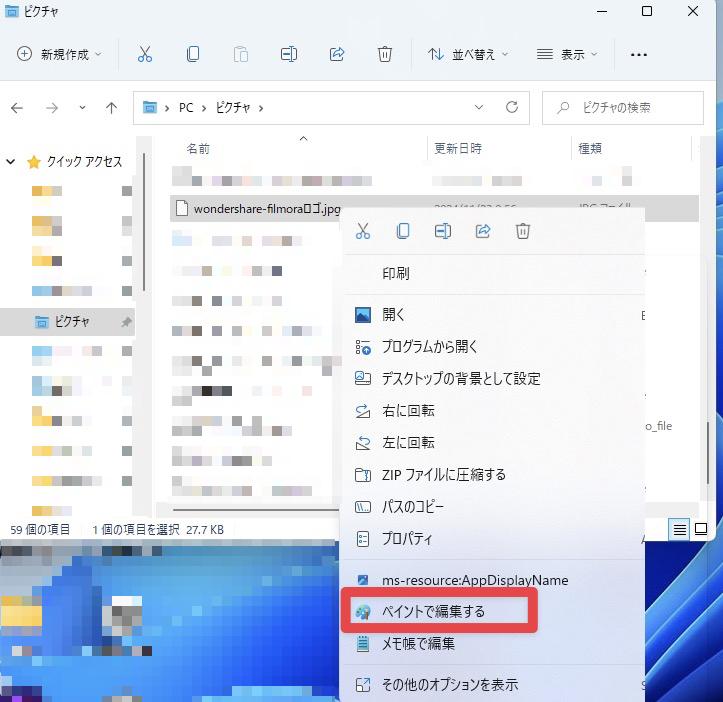This screenshot has width=723, height=702.
Task: Refresh the folder view
Action: tap(512, 107)
